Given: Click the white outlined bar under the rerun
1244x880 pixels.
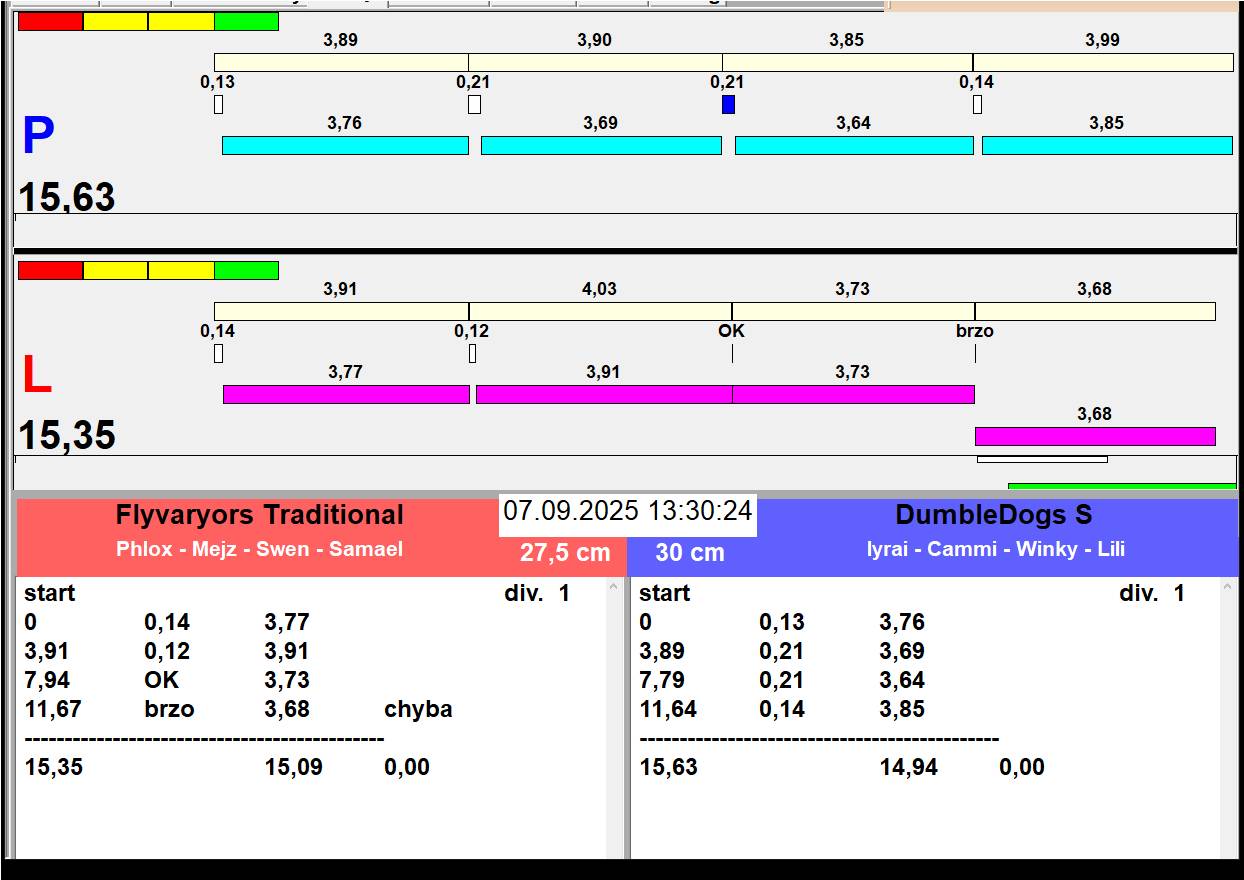Looking at the screenshot, I should point(1042,459).
